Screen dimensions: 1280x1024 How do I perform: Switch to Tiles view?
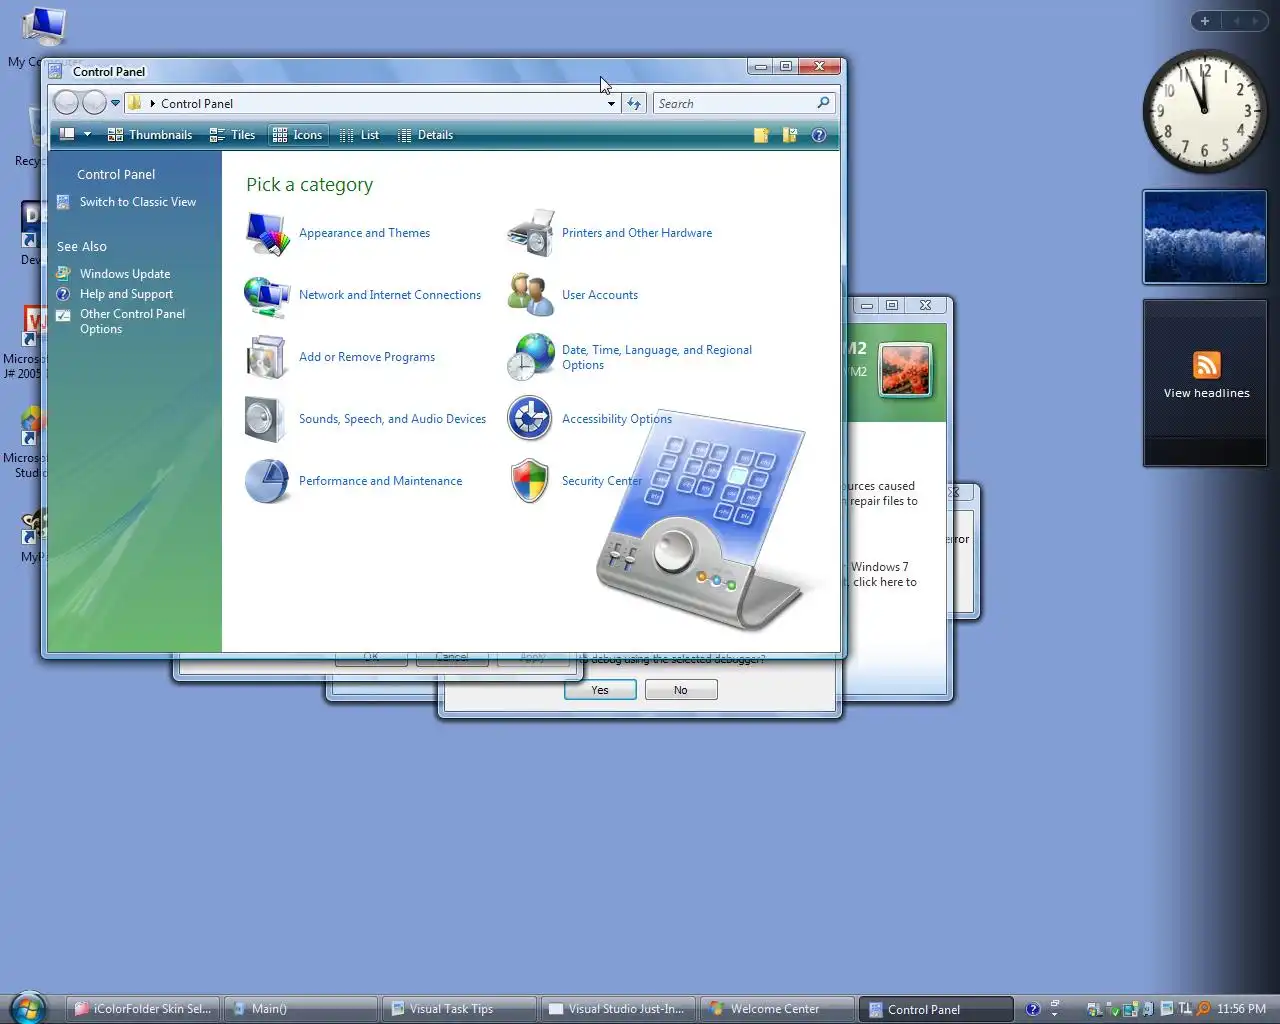(232, 135)
